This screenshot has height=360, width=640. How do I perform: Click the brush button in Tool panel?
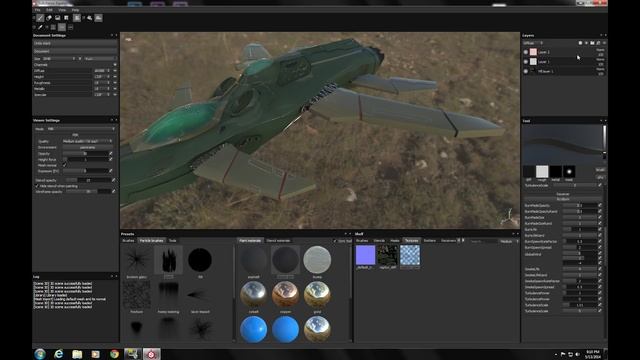click(x=600, y=170)
